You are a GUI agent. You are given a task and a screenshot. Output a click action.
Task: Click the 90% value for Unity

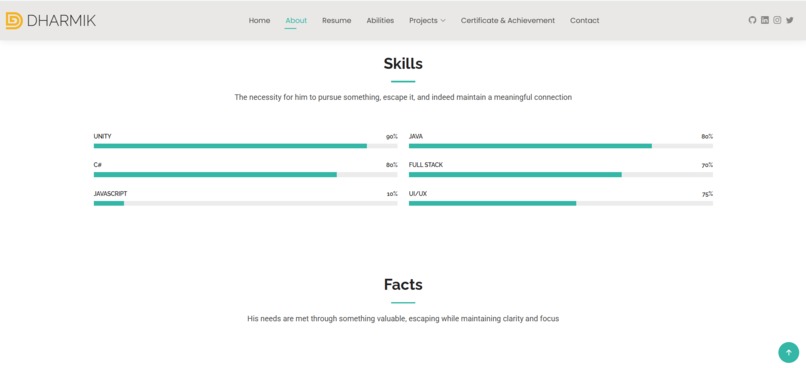[392, 137]
